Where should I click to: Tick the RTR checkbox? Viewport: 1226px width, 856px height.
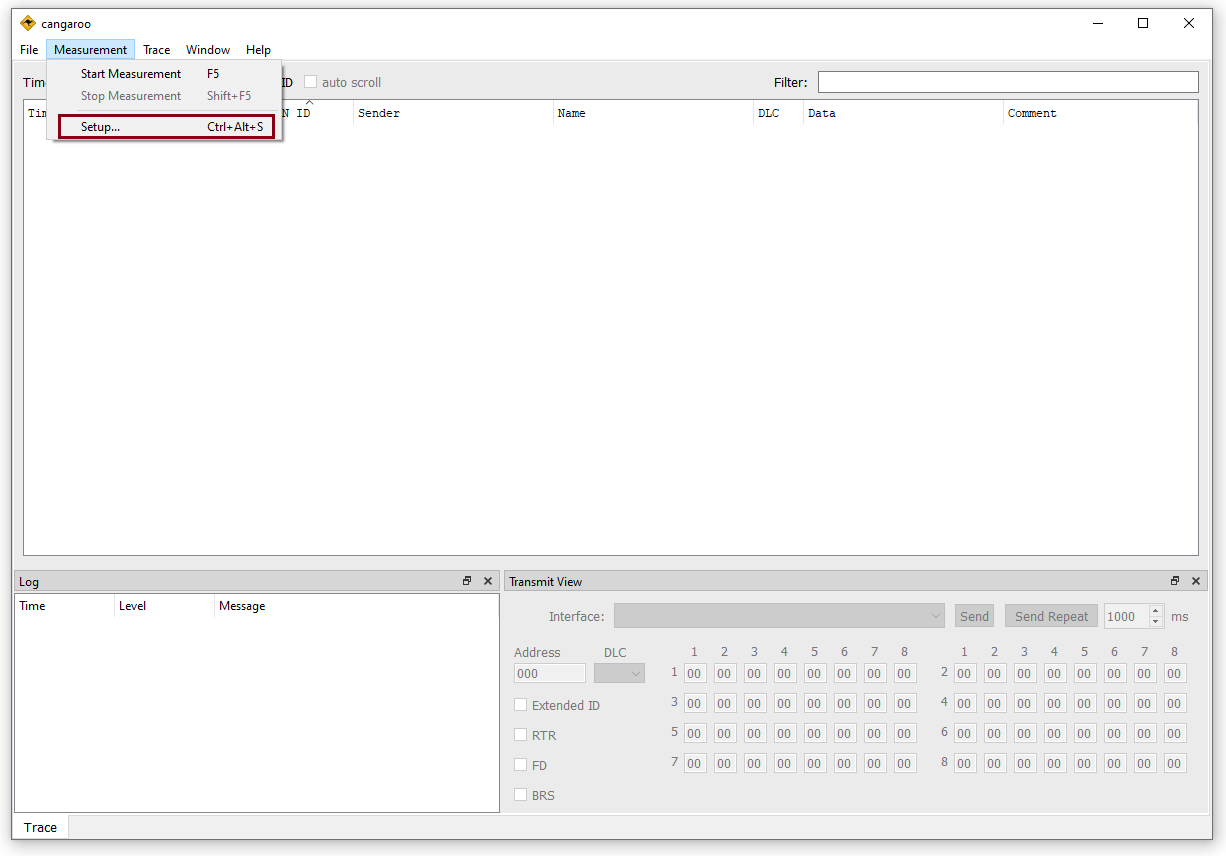pos(520,735)
